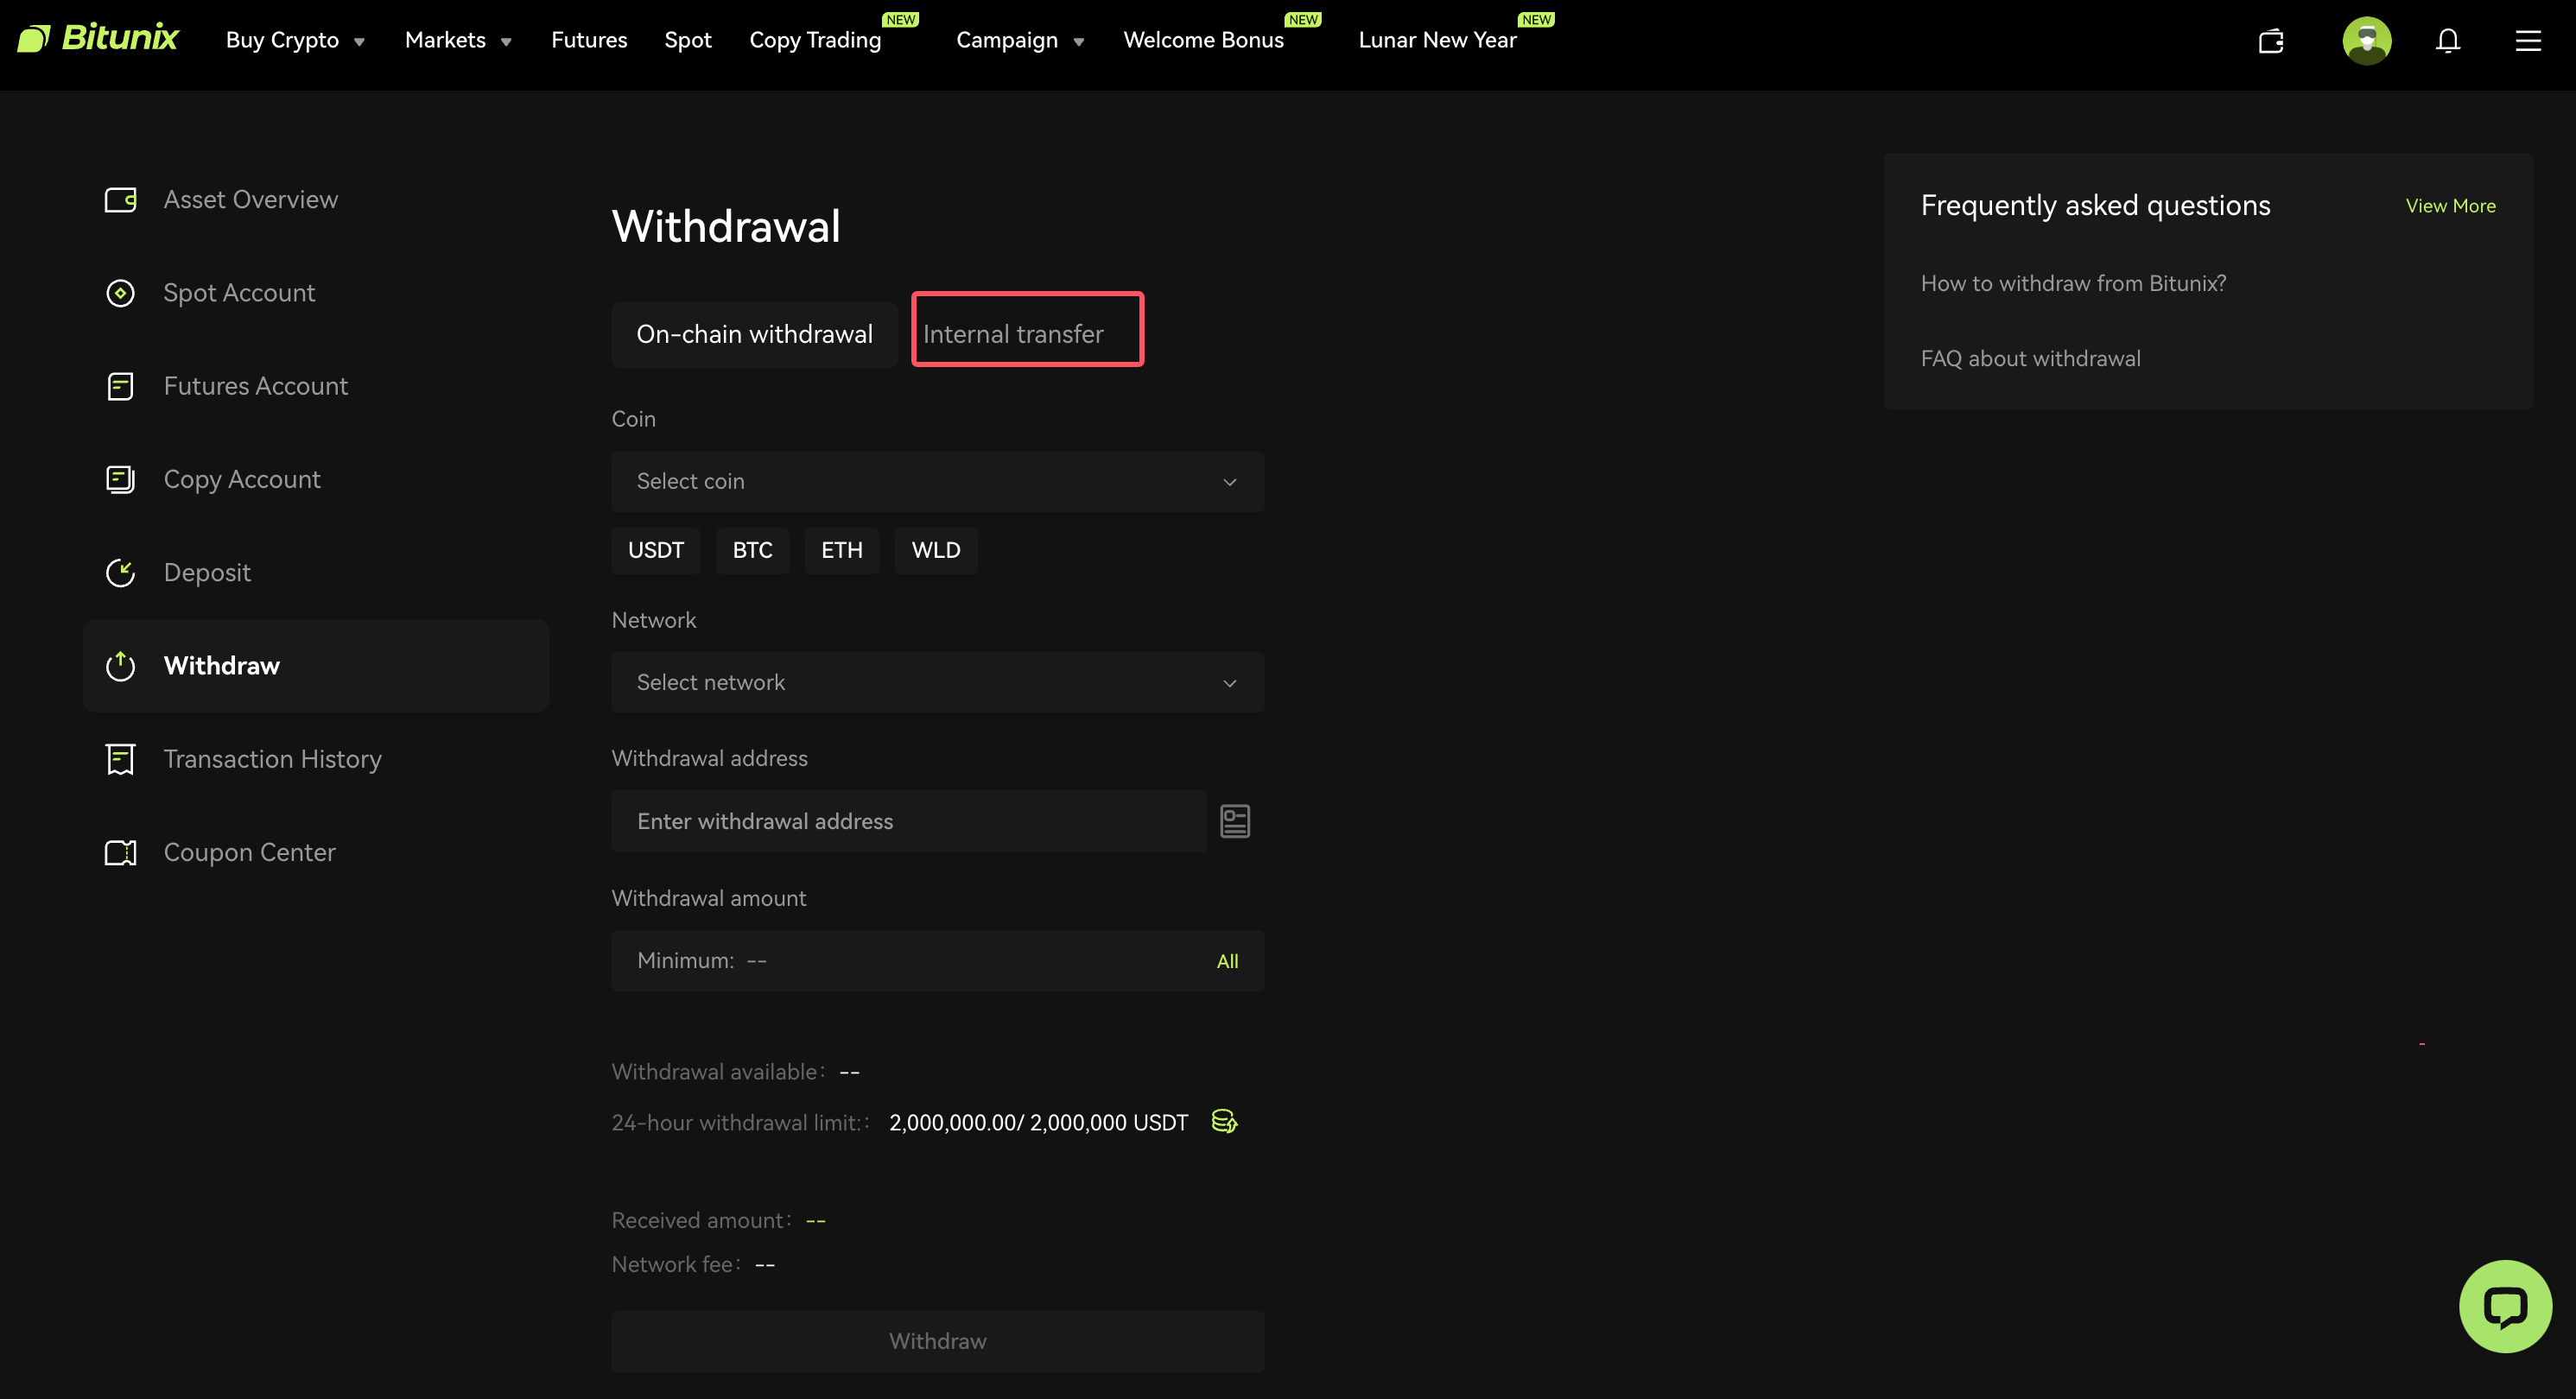Focus the Enter withdrawal address field

tap(909, 821)
